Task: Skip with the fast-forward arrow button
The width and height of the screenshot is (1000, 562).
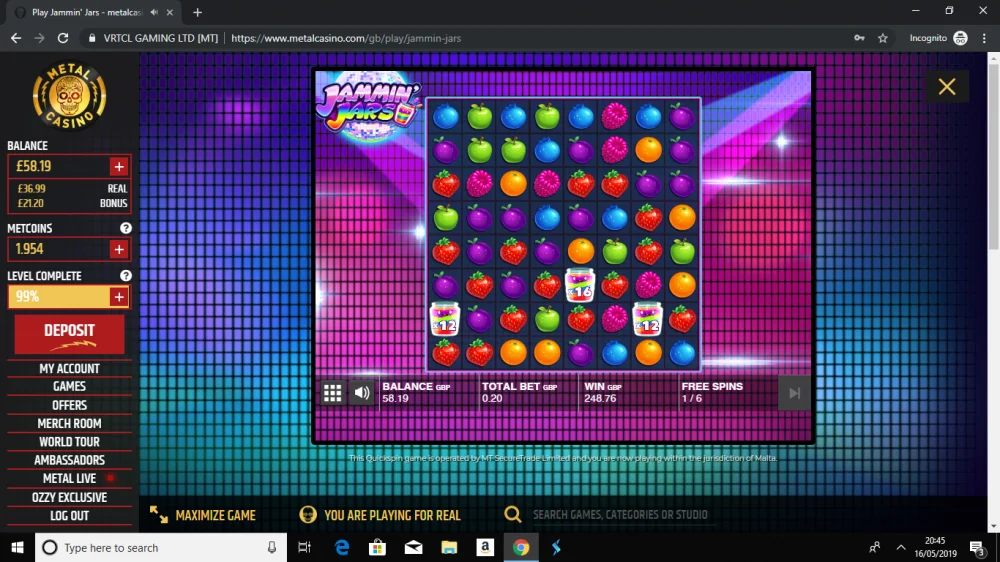Action: point(794,393)
